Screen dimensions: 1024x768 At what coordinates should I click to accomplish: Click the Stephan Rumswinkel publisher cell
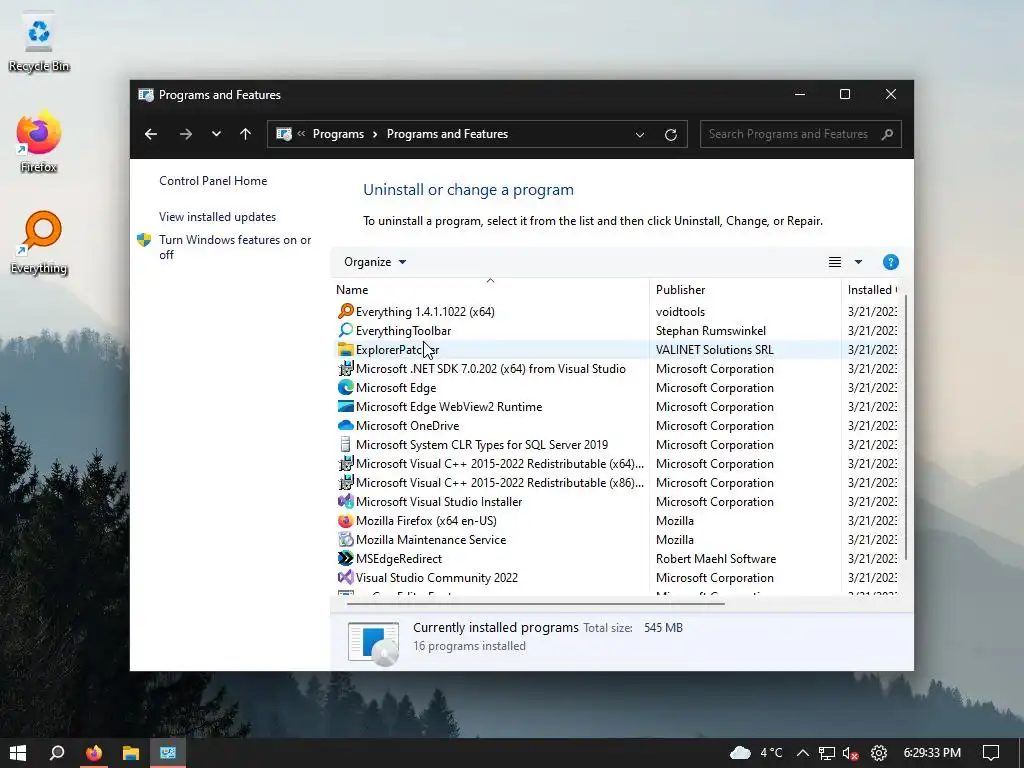[711, 330]
